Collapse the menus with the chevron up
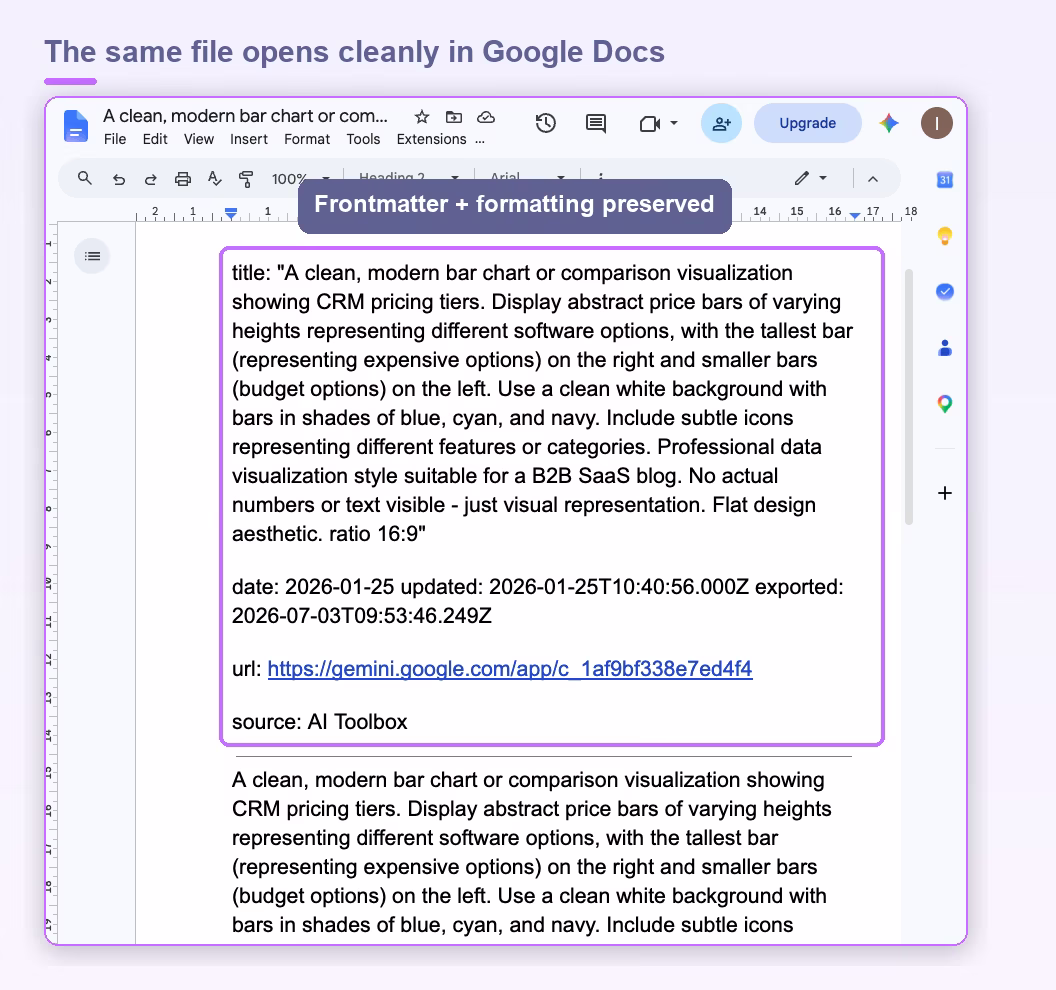Image resolution: width=1056 pixels, height=990 pixels. (x=873, y=179)
